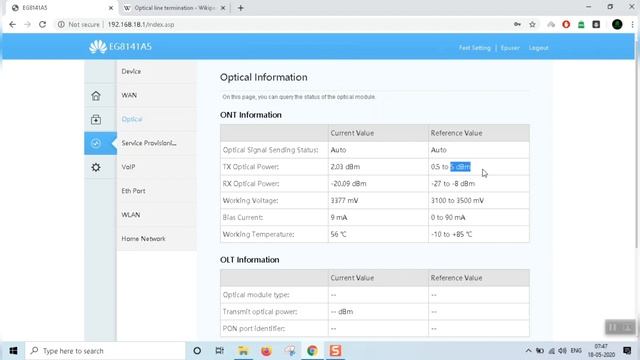Screen dimensions: 640x360
Task: Open the Home Network menu item
Action: point(157,239)
